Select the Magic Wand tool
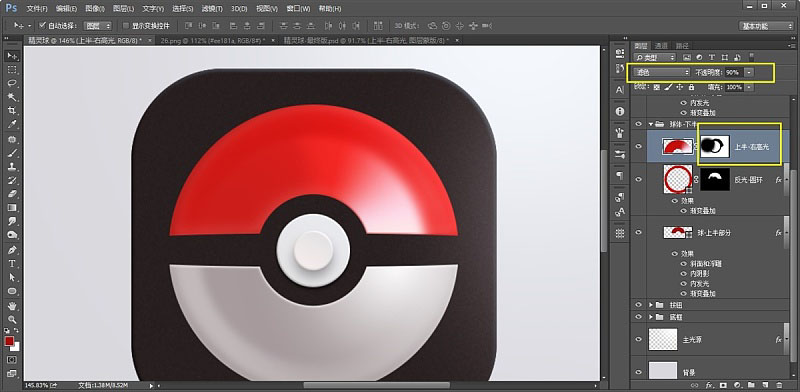The height and width of the screenshot is (392, 800). coord(12,97)
